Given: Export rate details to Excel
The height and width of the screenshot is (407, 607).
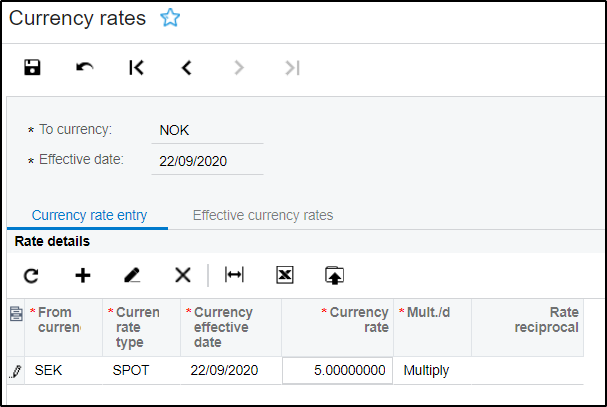Looking at the screenshot, I should pyautogui.click(x=284, y=275).
